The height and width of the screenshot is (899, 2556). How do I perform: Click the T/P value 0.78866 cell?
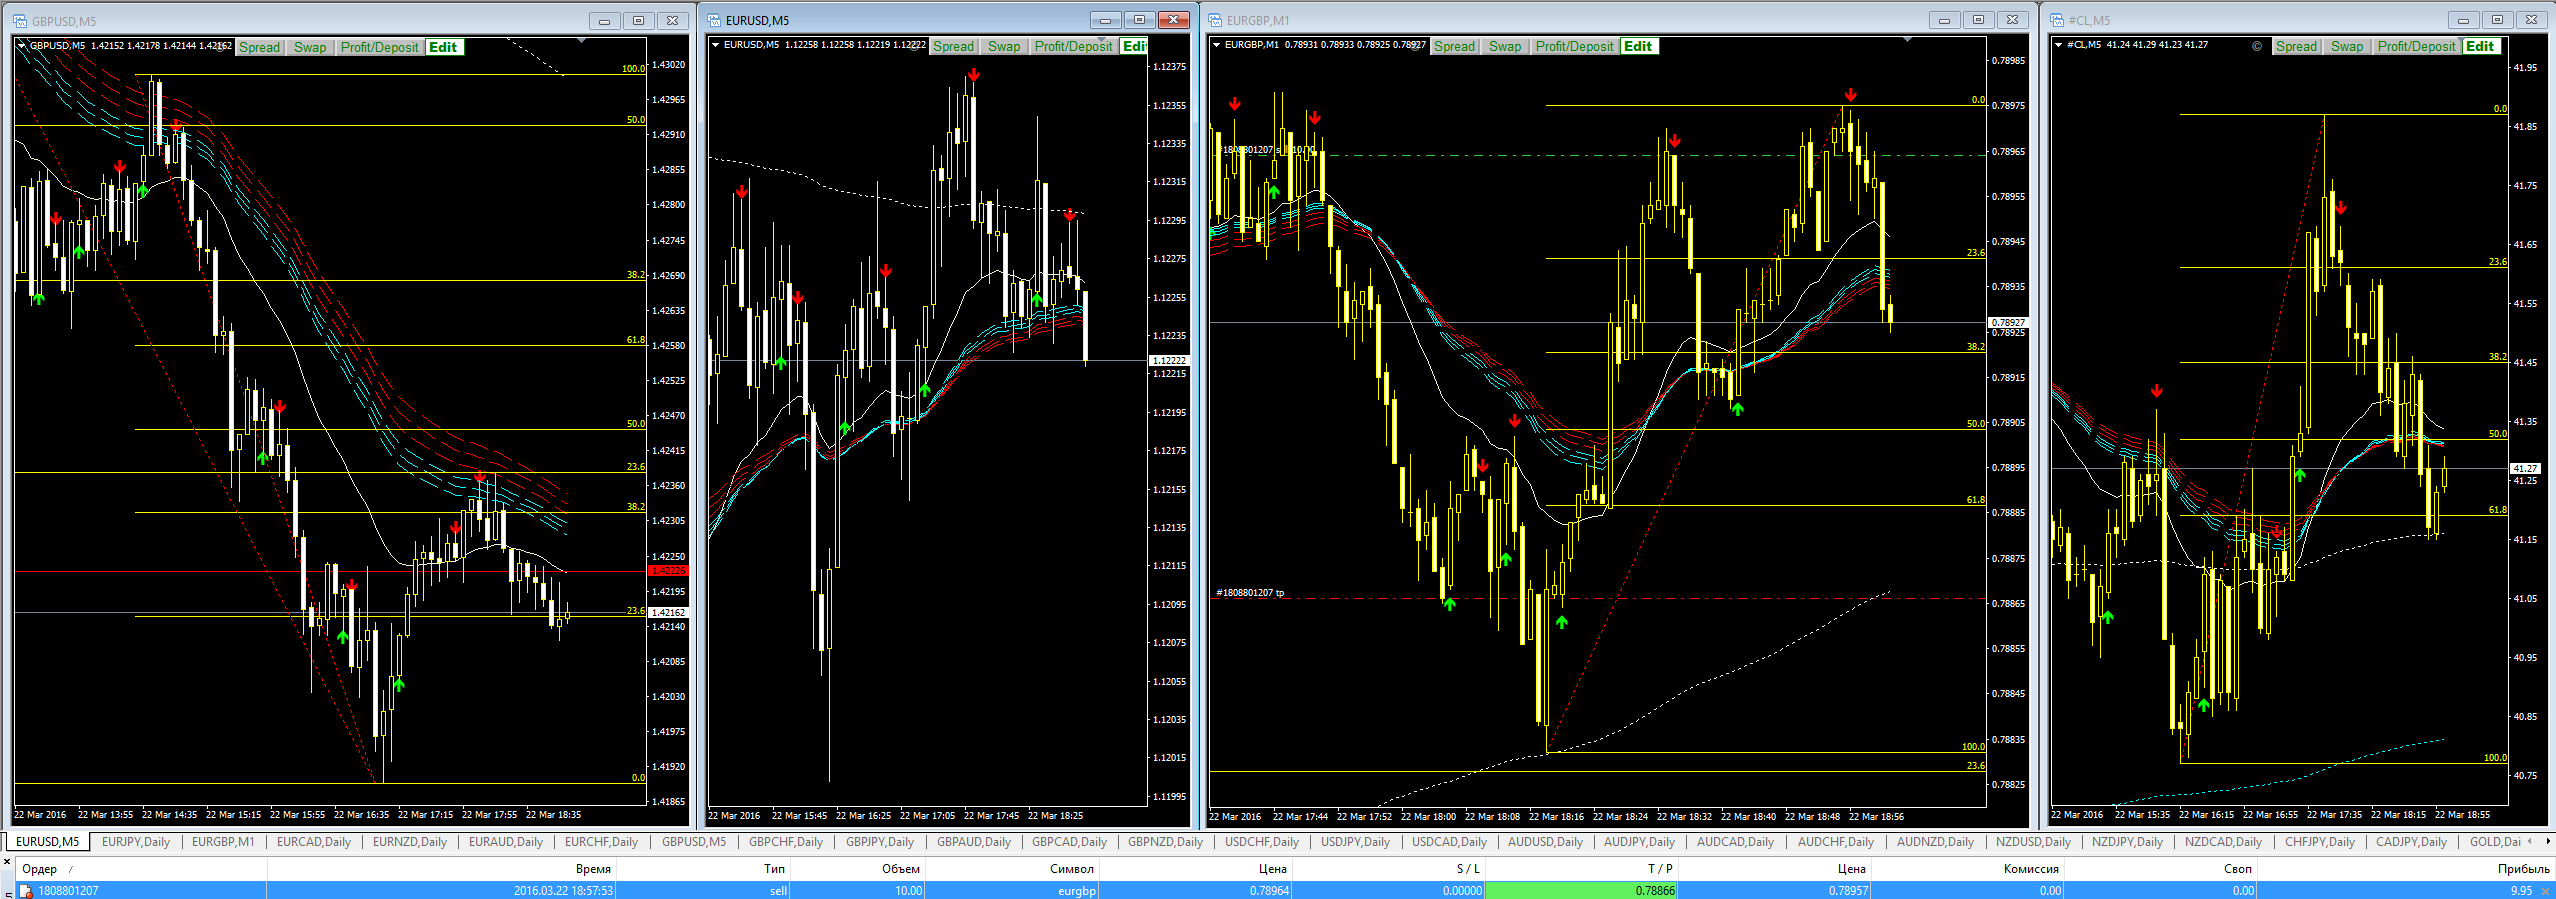point(1581,890)
